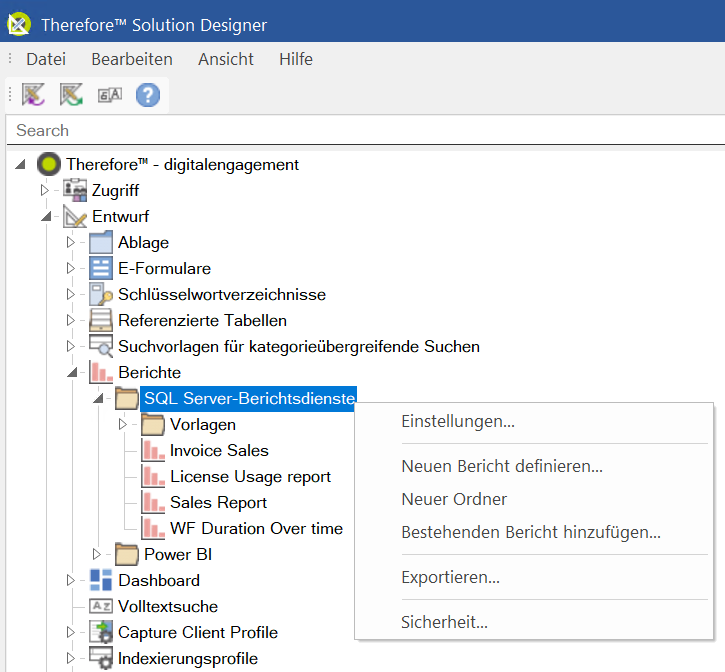The image size is (725, 672).
Task: Expand the Dashboard node
Action: pyautogui.click(x=70, y=580)
